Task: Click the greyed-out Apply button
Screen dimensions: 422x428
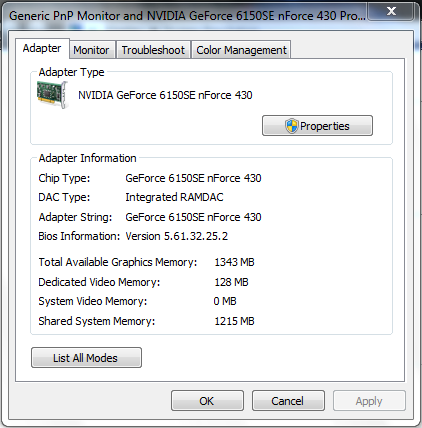Action: click(369, 401)
